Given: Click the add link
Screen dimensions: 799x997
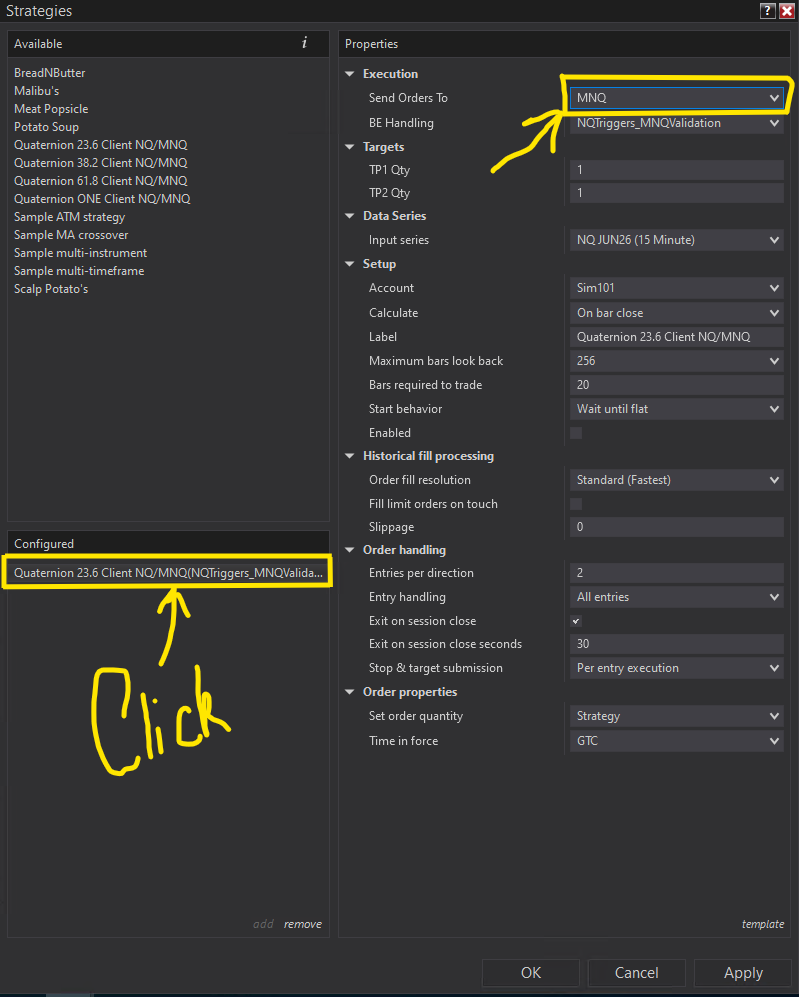Looking at the screenshot, I should (x=263, y=924).
